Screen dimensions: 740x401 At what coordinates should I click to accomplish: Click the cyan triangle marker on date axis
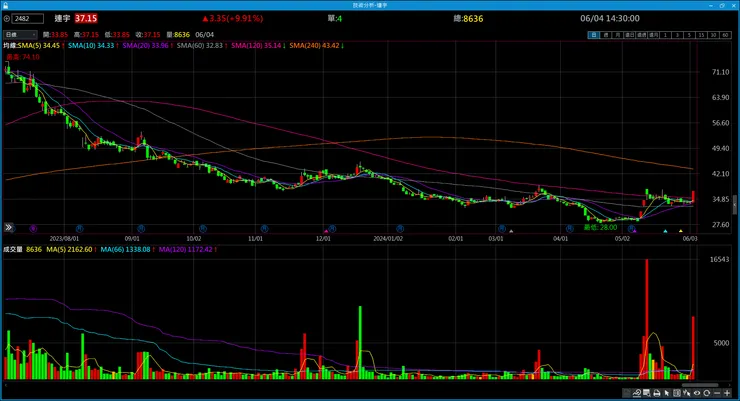[x=665, y=231]
